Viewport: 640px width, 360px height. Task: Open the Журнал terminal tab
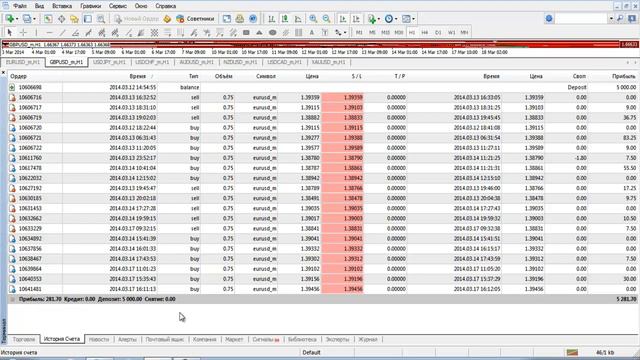point(368,339)
